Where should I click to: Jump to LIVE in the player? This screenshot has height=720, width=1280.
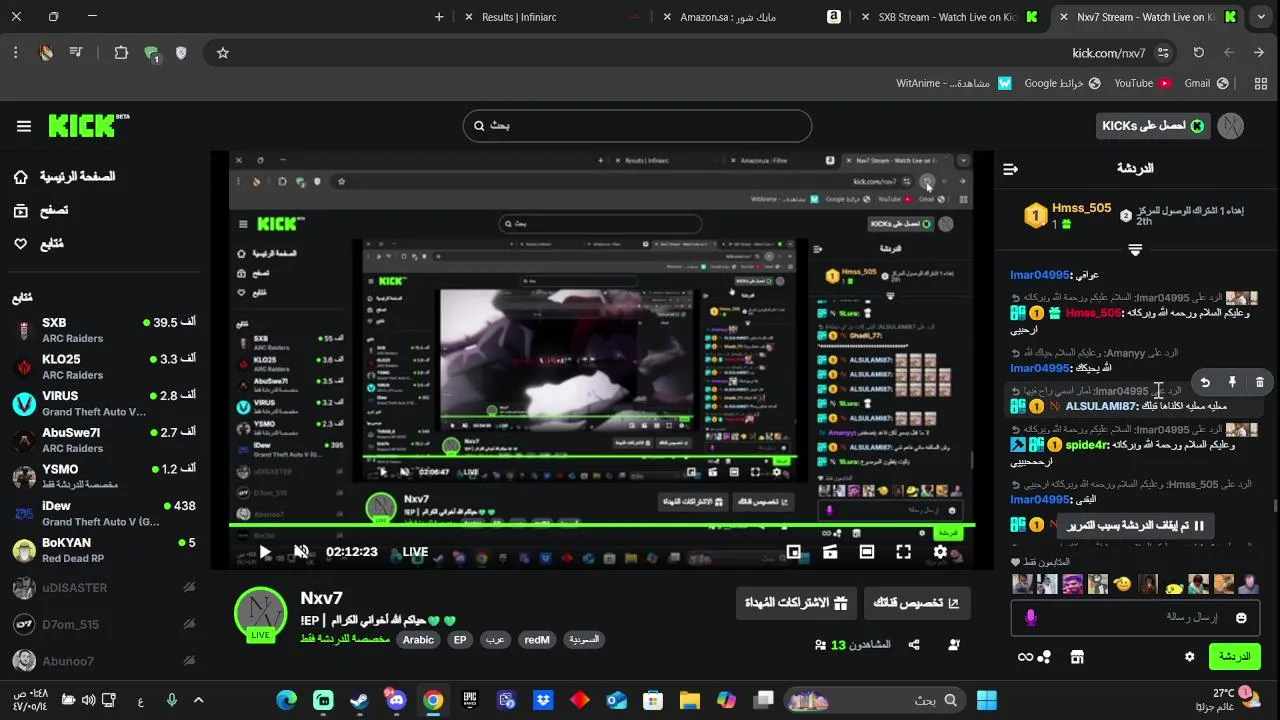[x=415, y=552]
